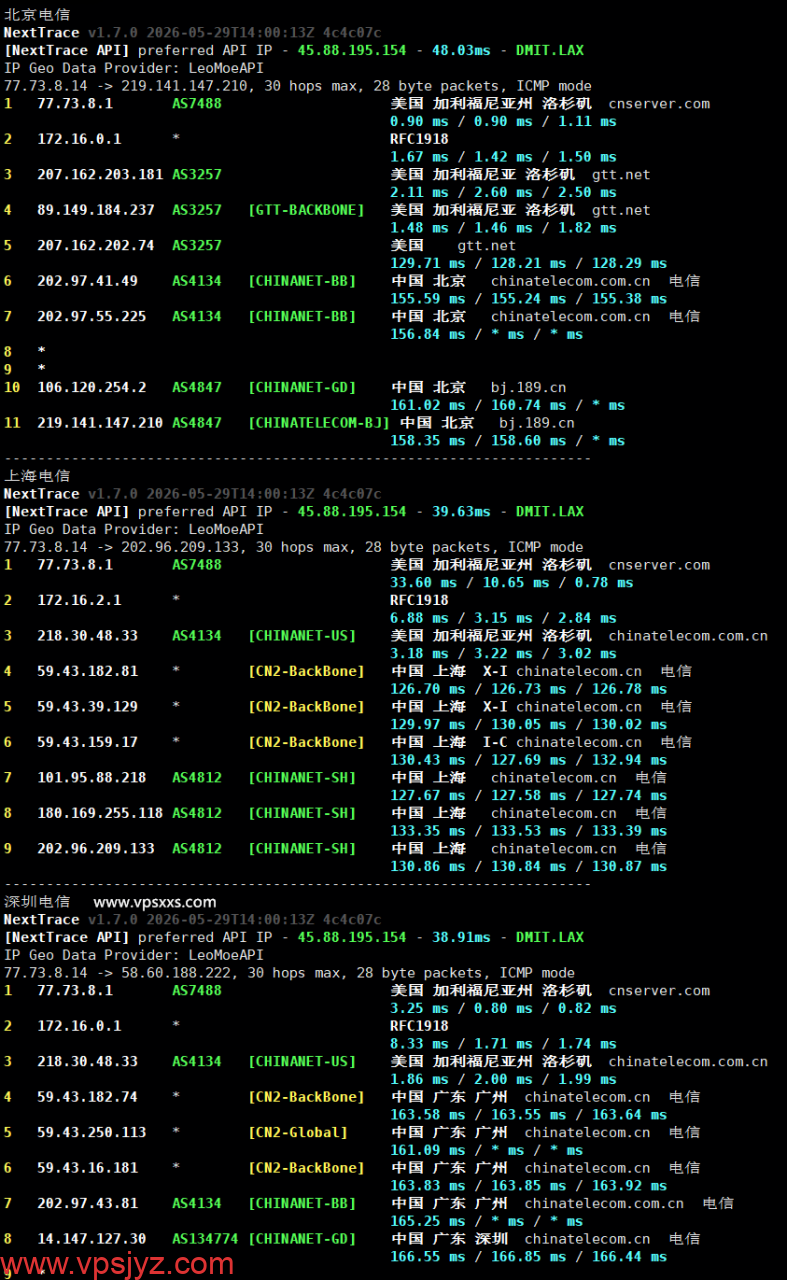Image resolution: width=787 pixels, height=1280 pixels.
Task: Select the 126.70 ms latency value
Action: point(428,689)
